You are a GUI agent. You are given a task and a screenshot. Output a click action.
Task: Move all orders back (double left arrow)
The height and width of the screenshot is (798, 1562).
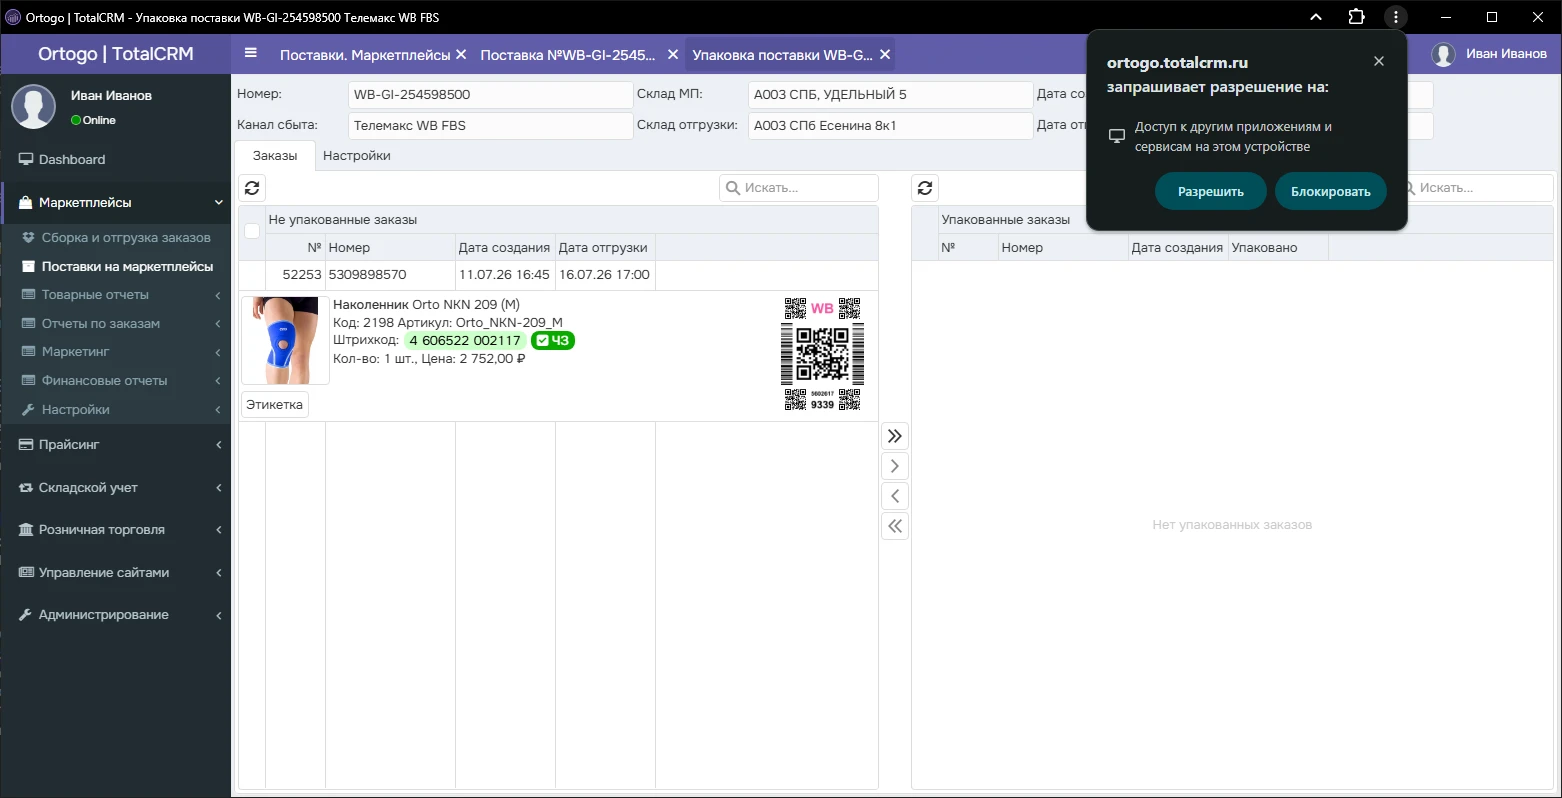[895, 526]
